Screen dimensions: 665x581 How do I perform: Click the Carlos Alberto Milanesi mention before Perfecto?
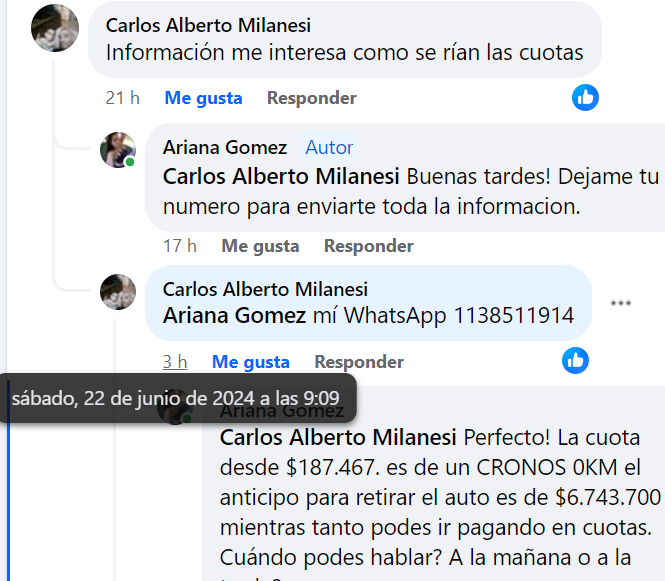(x=338, y=437)
